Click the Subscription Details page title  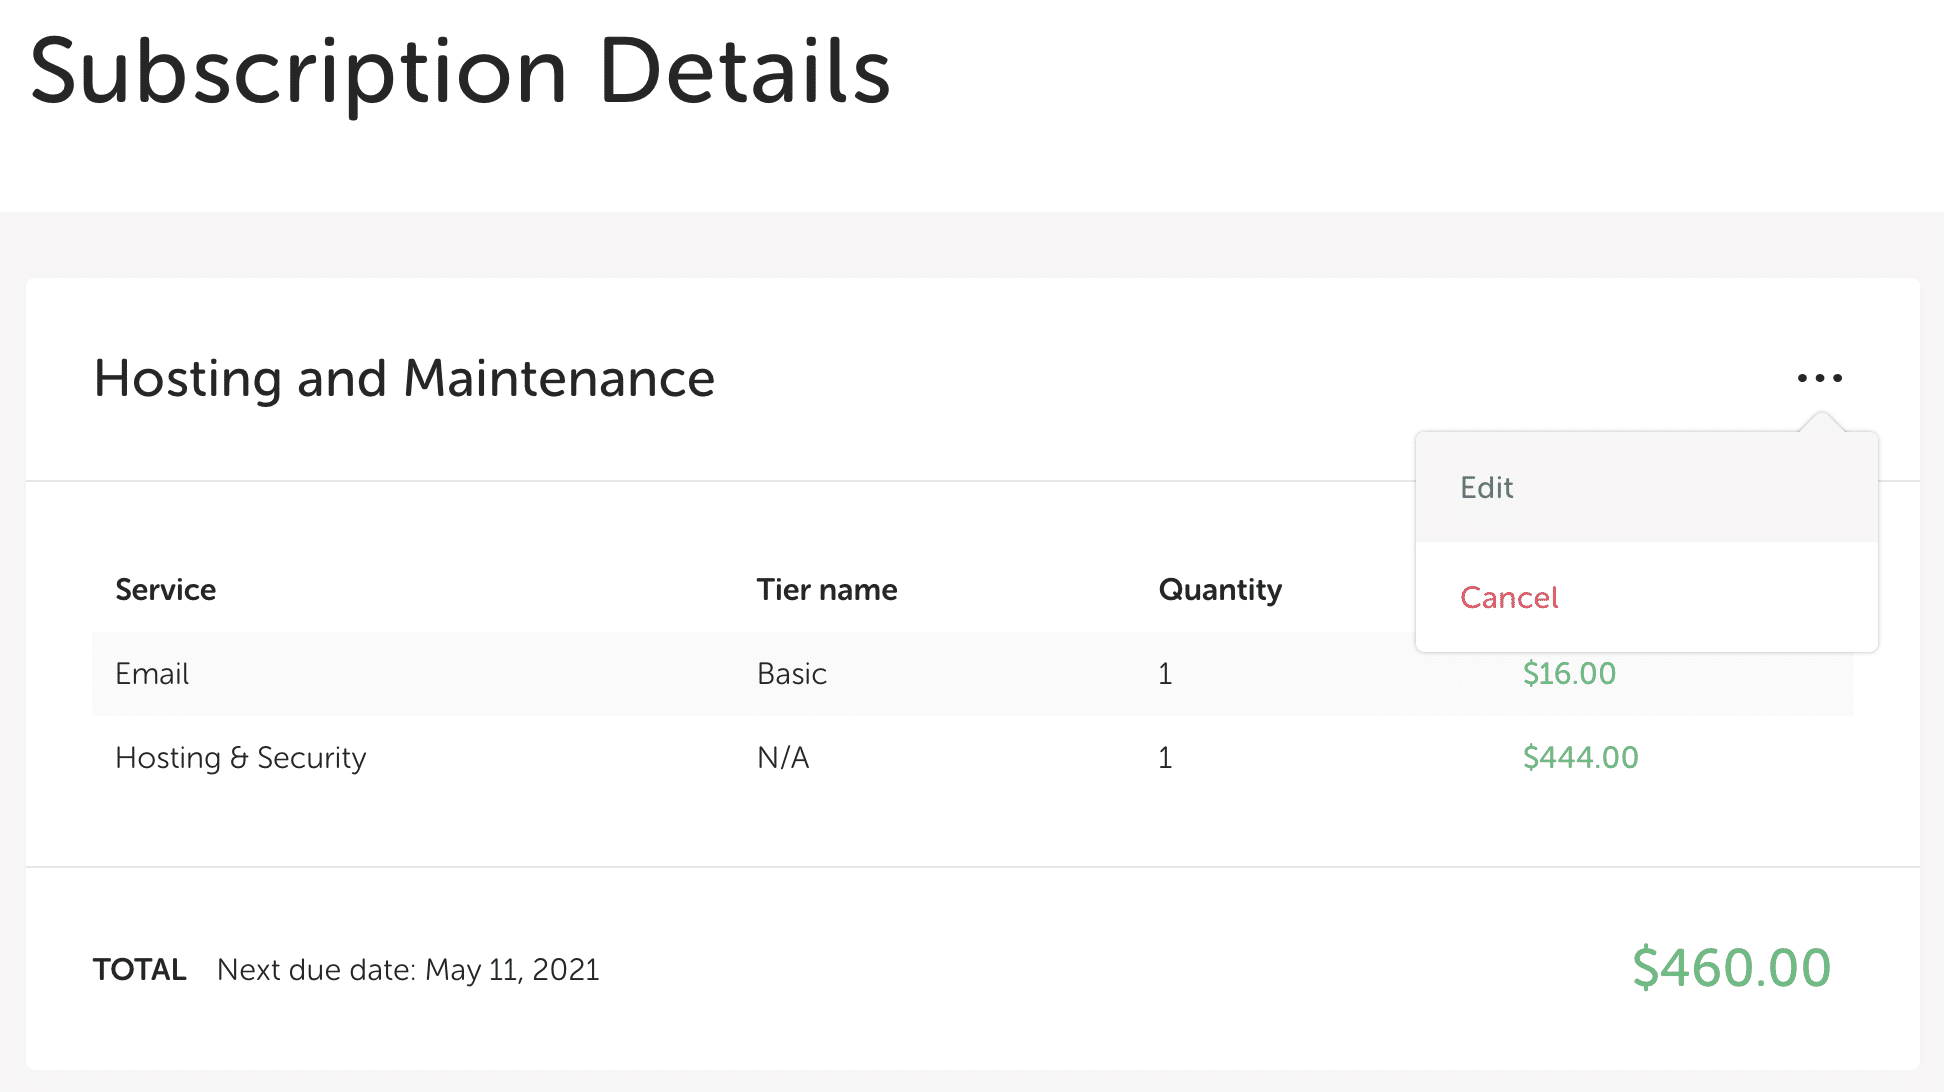[x=460, y=72]
